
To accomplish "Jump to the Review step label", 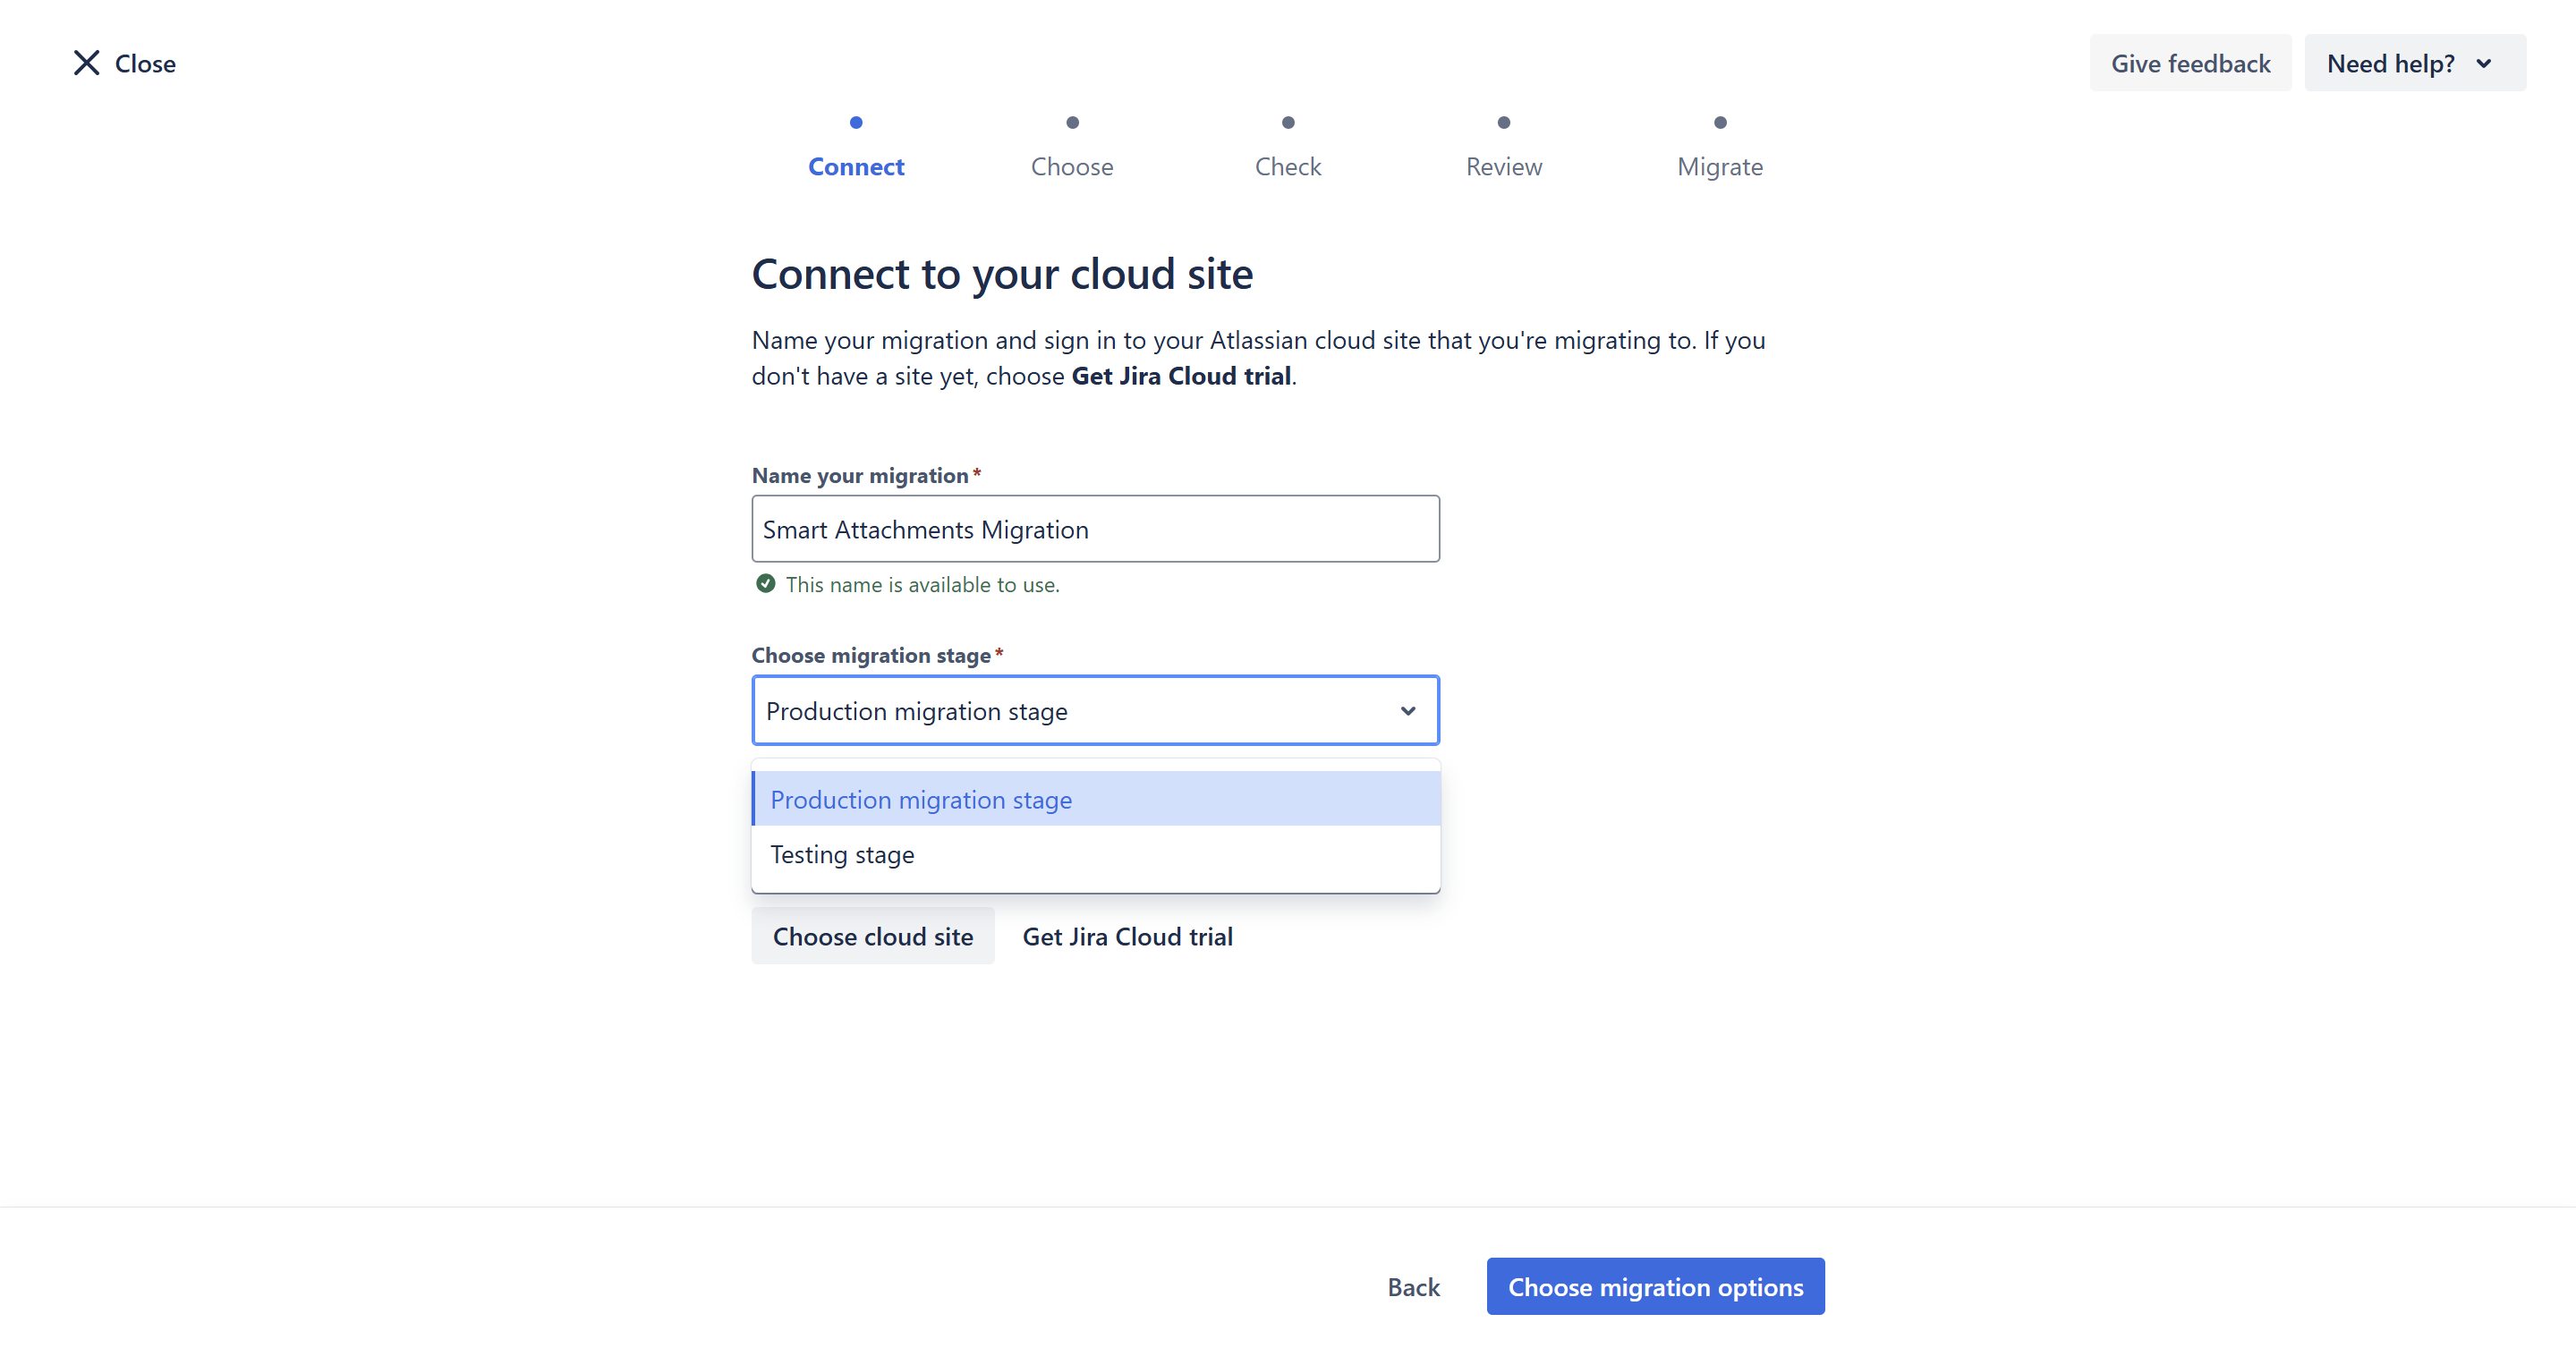I will tap(1503, 167).
